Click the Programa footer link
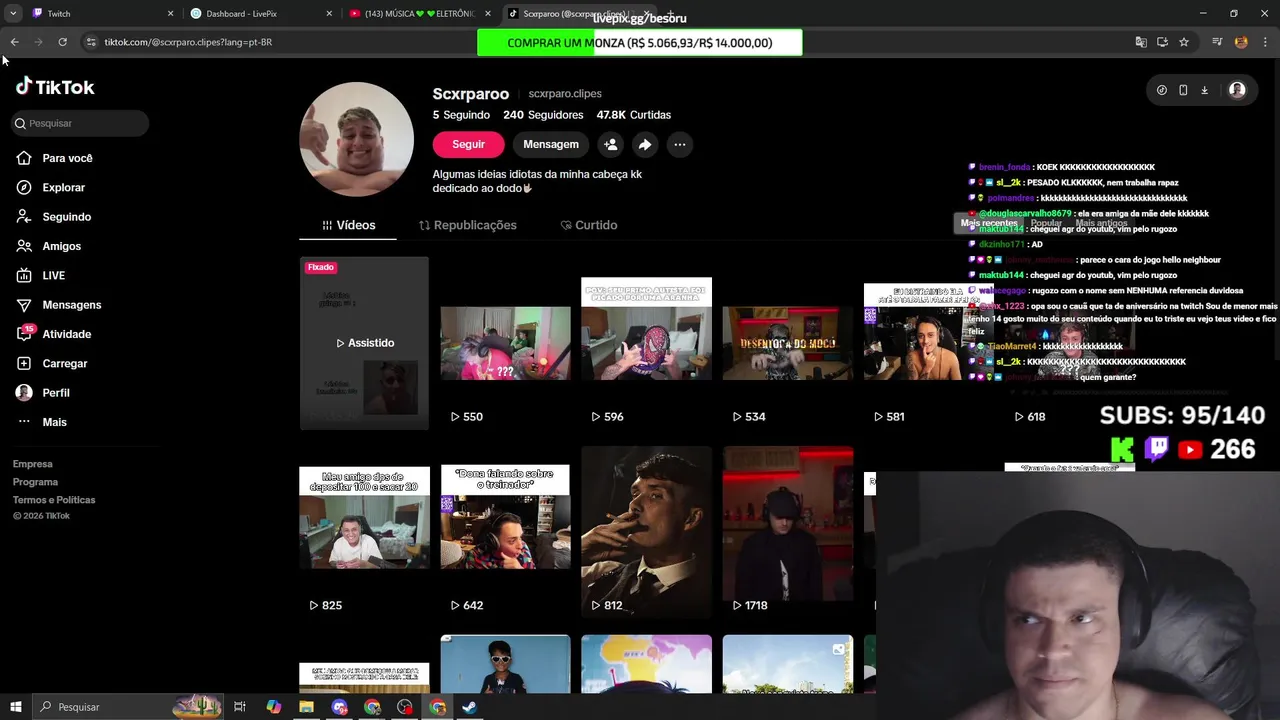Screen dimensions: 1280x720 tap(35, 482)
